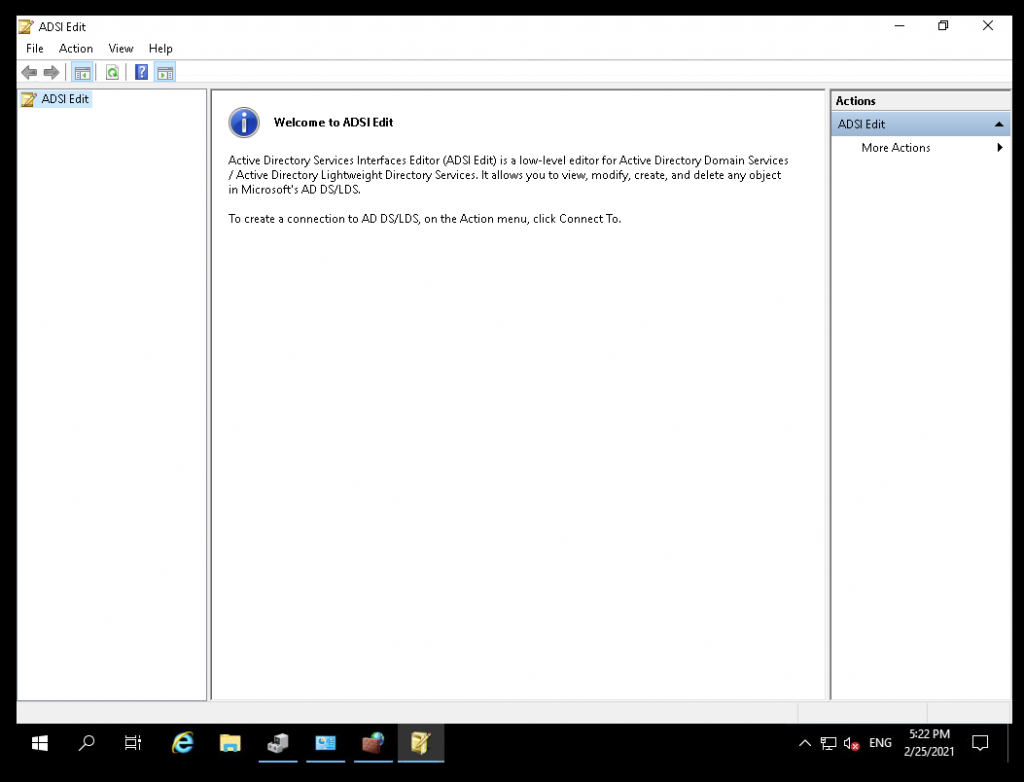
Task: Open the notification center icon
Action: pyautogui.click(x=980, y=743)
